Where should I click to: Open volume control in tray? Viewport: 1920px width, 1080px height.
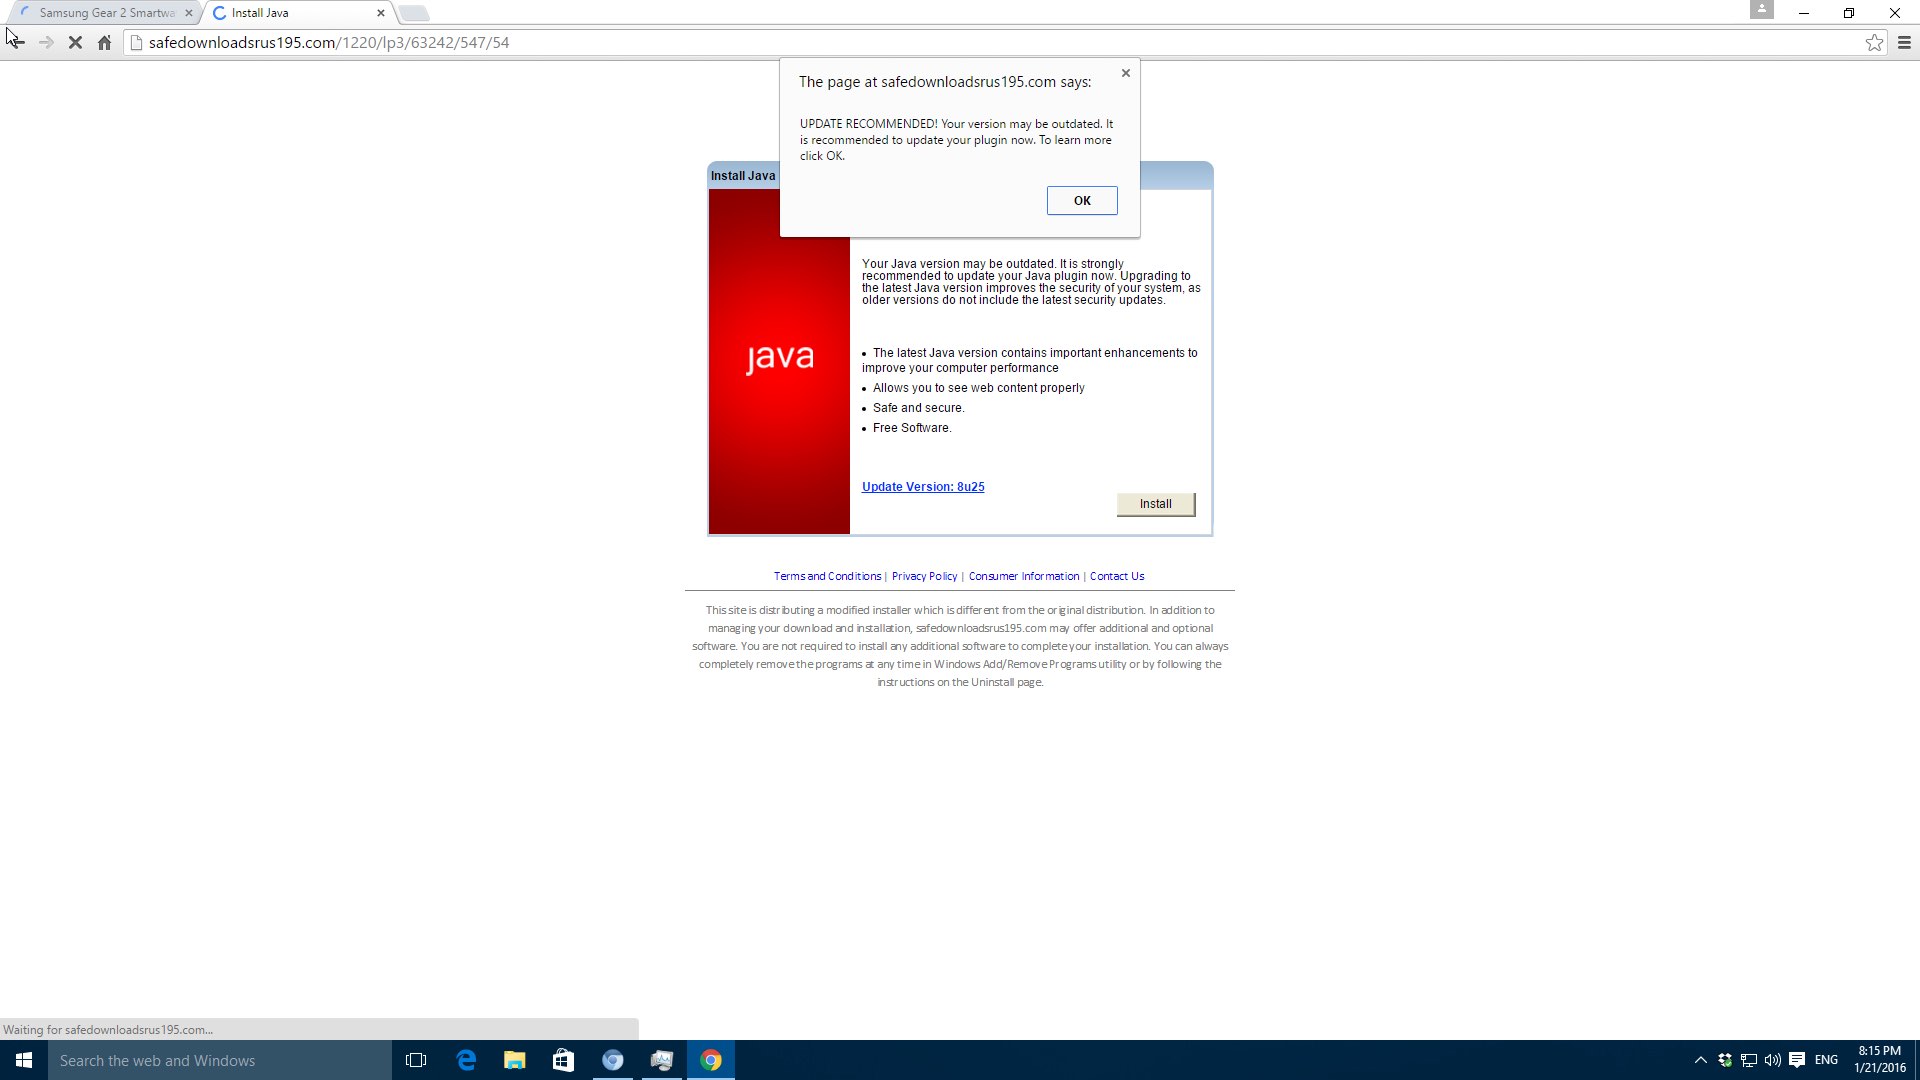pyautogui.click(x=1772, y=1060)
